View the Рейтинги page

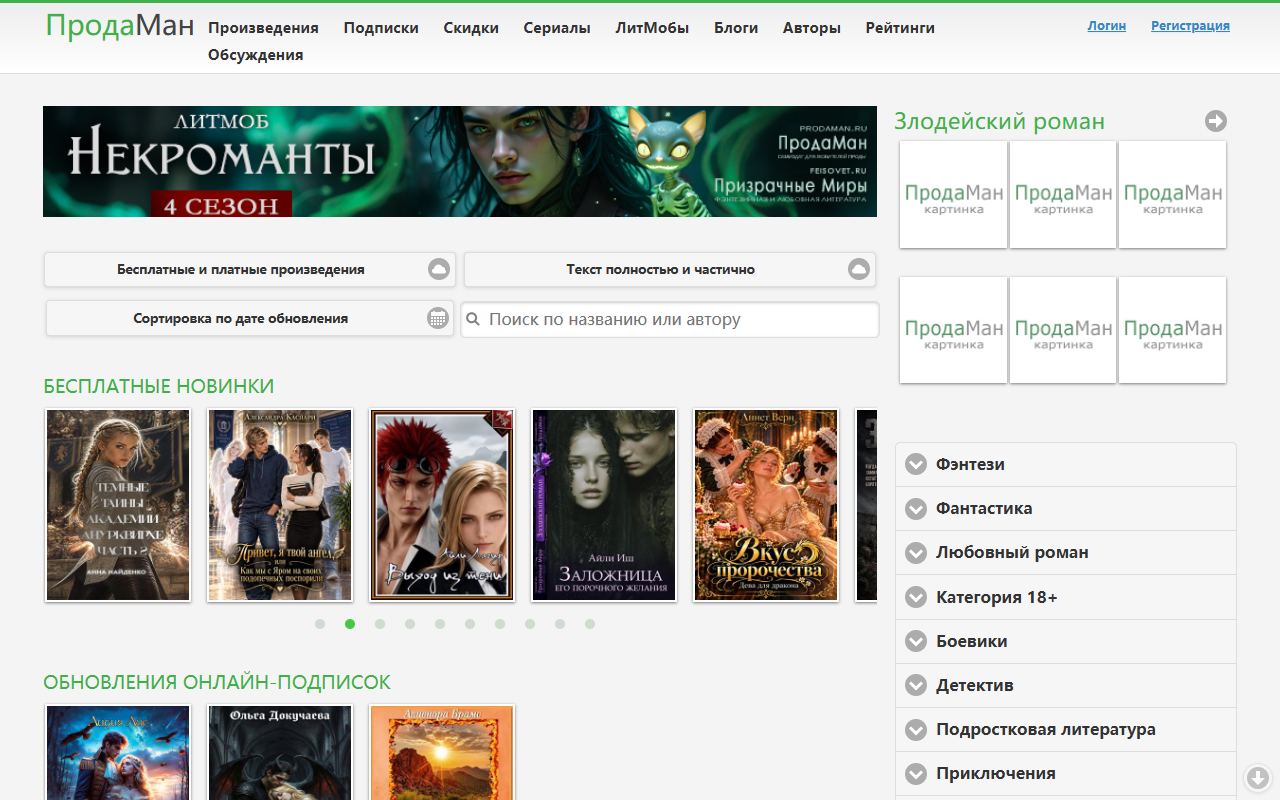coord(900,28)
